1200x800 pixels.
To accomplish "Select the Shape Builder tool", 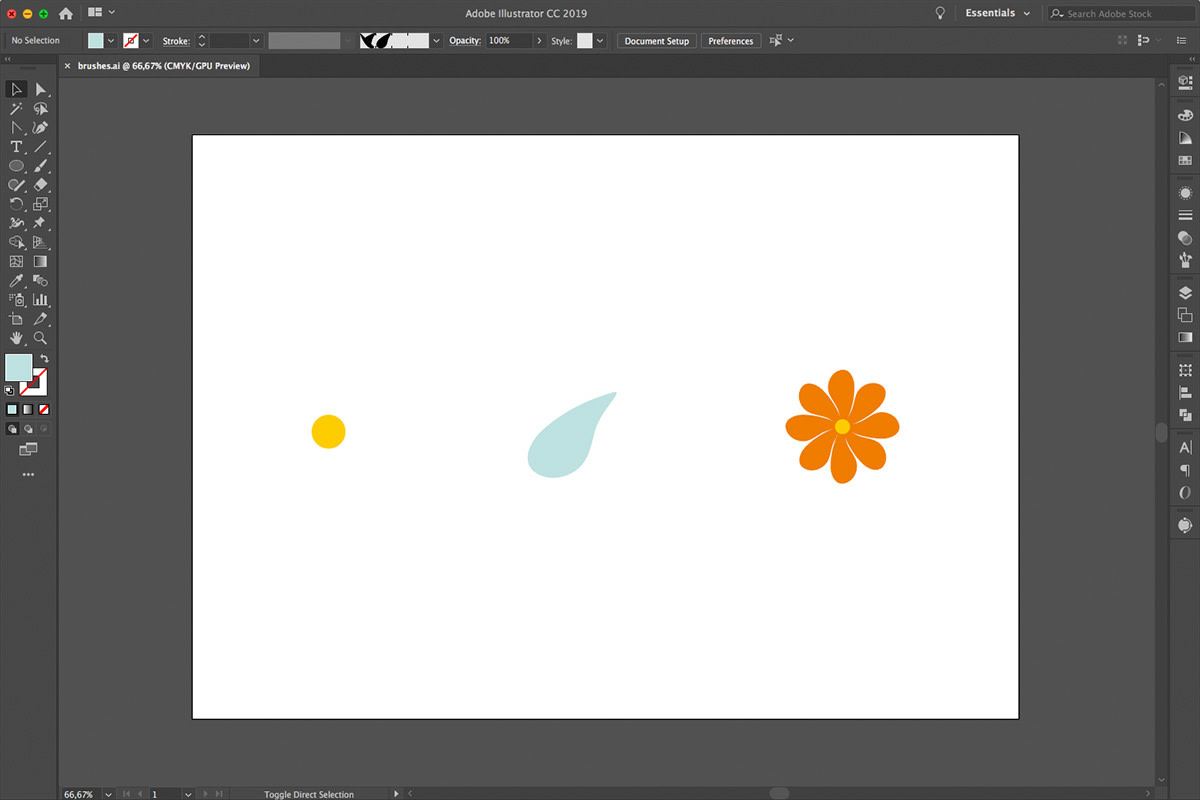I will [16, 242].
